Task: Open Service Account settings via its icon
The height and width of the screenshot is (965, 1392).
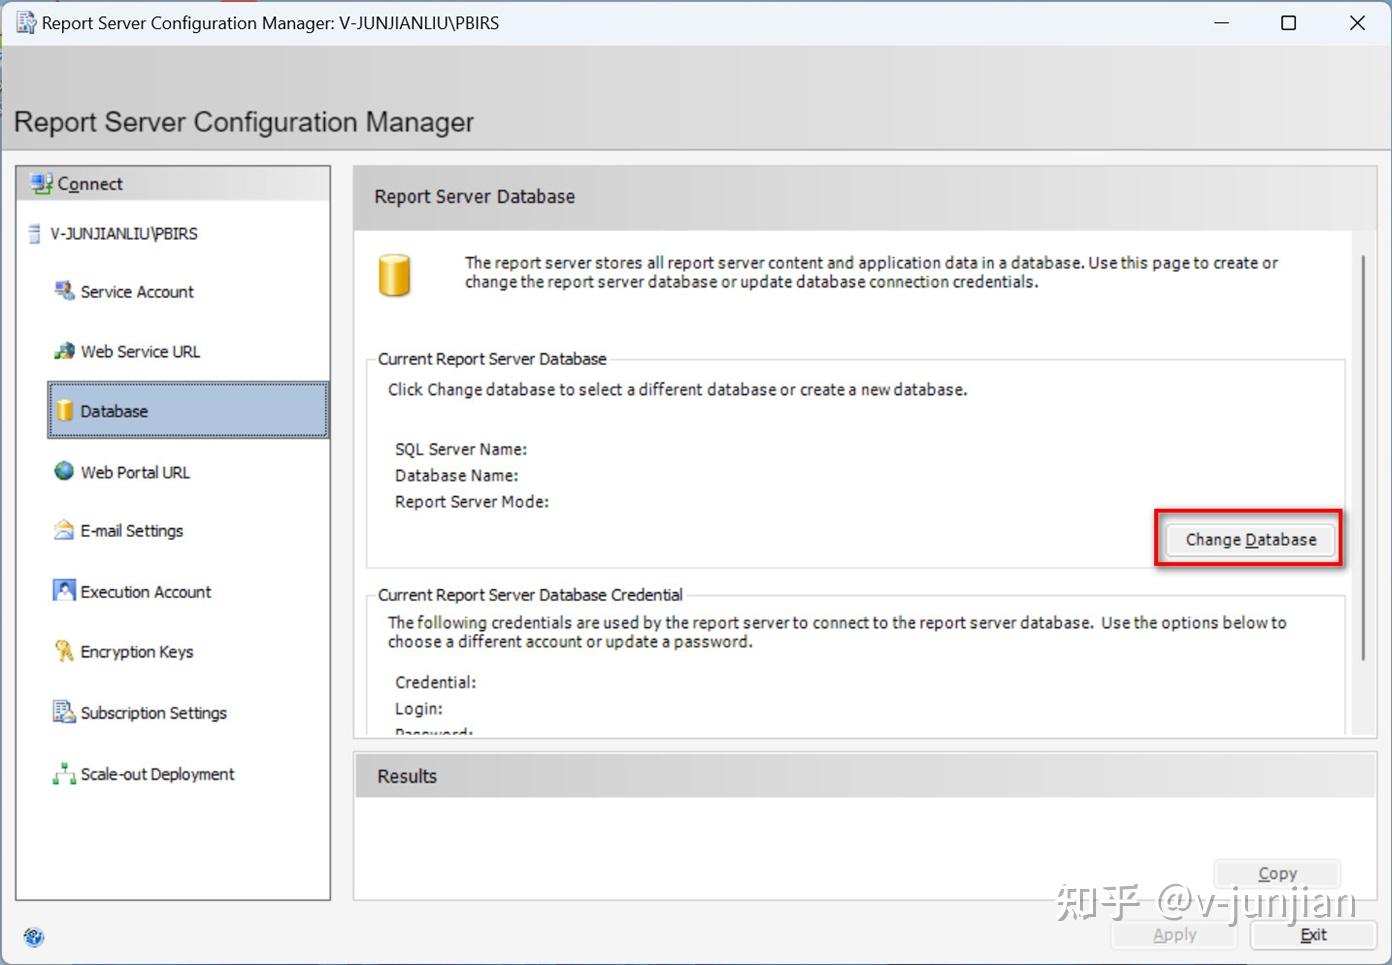Action: (x=64, y=290)
